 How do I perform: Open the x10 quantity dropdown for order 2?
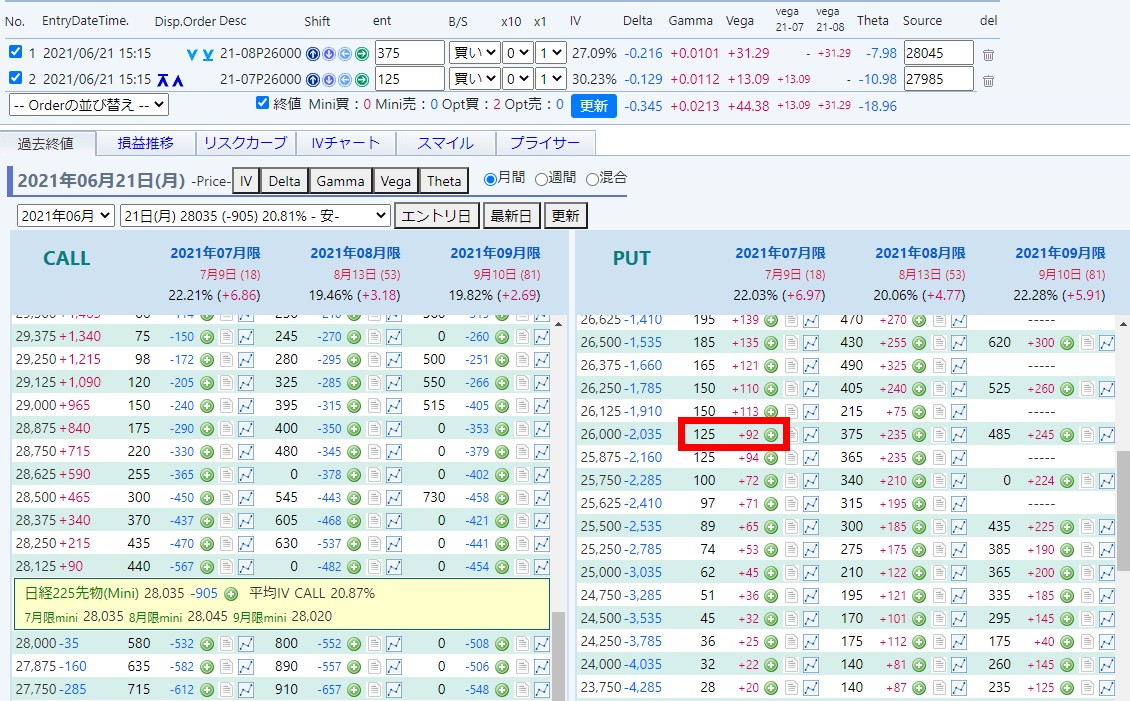(518, 79)
